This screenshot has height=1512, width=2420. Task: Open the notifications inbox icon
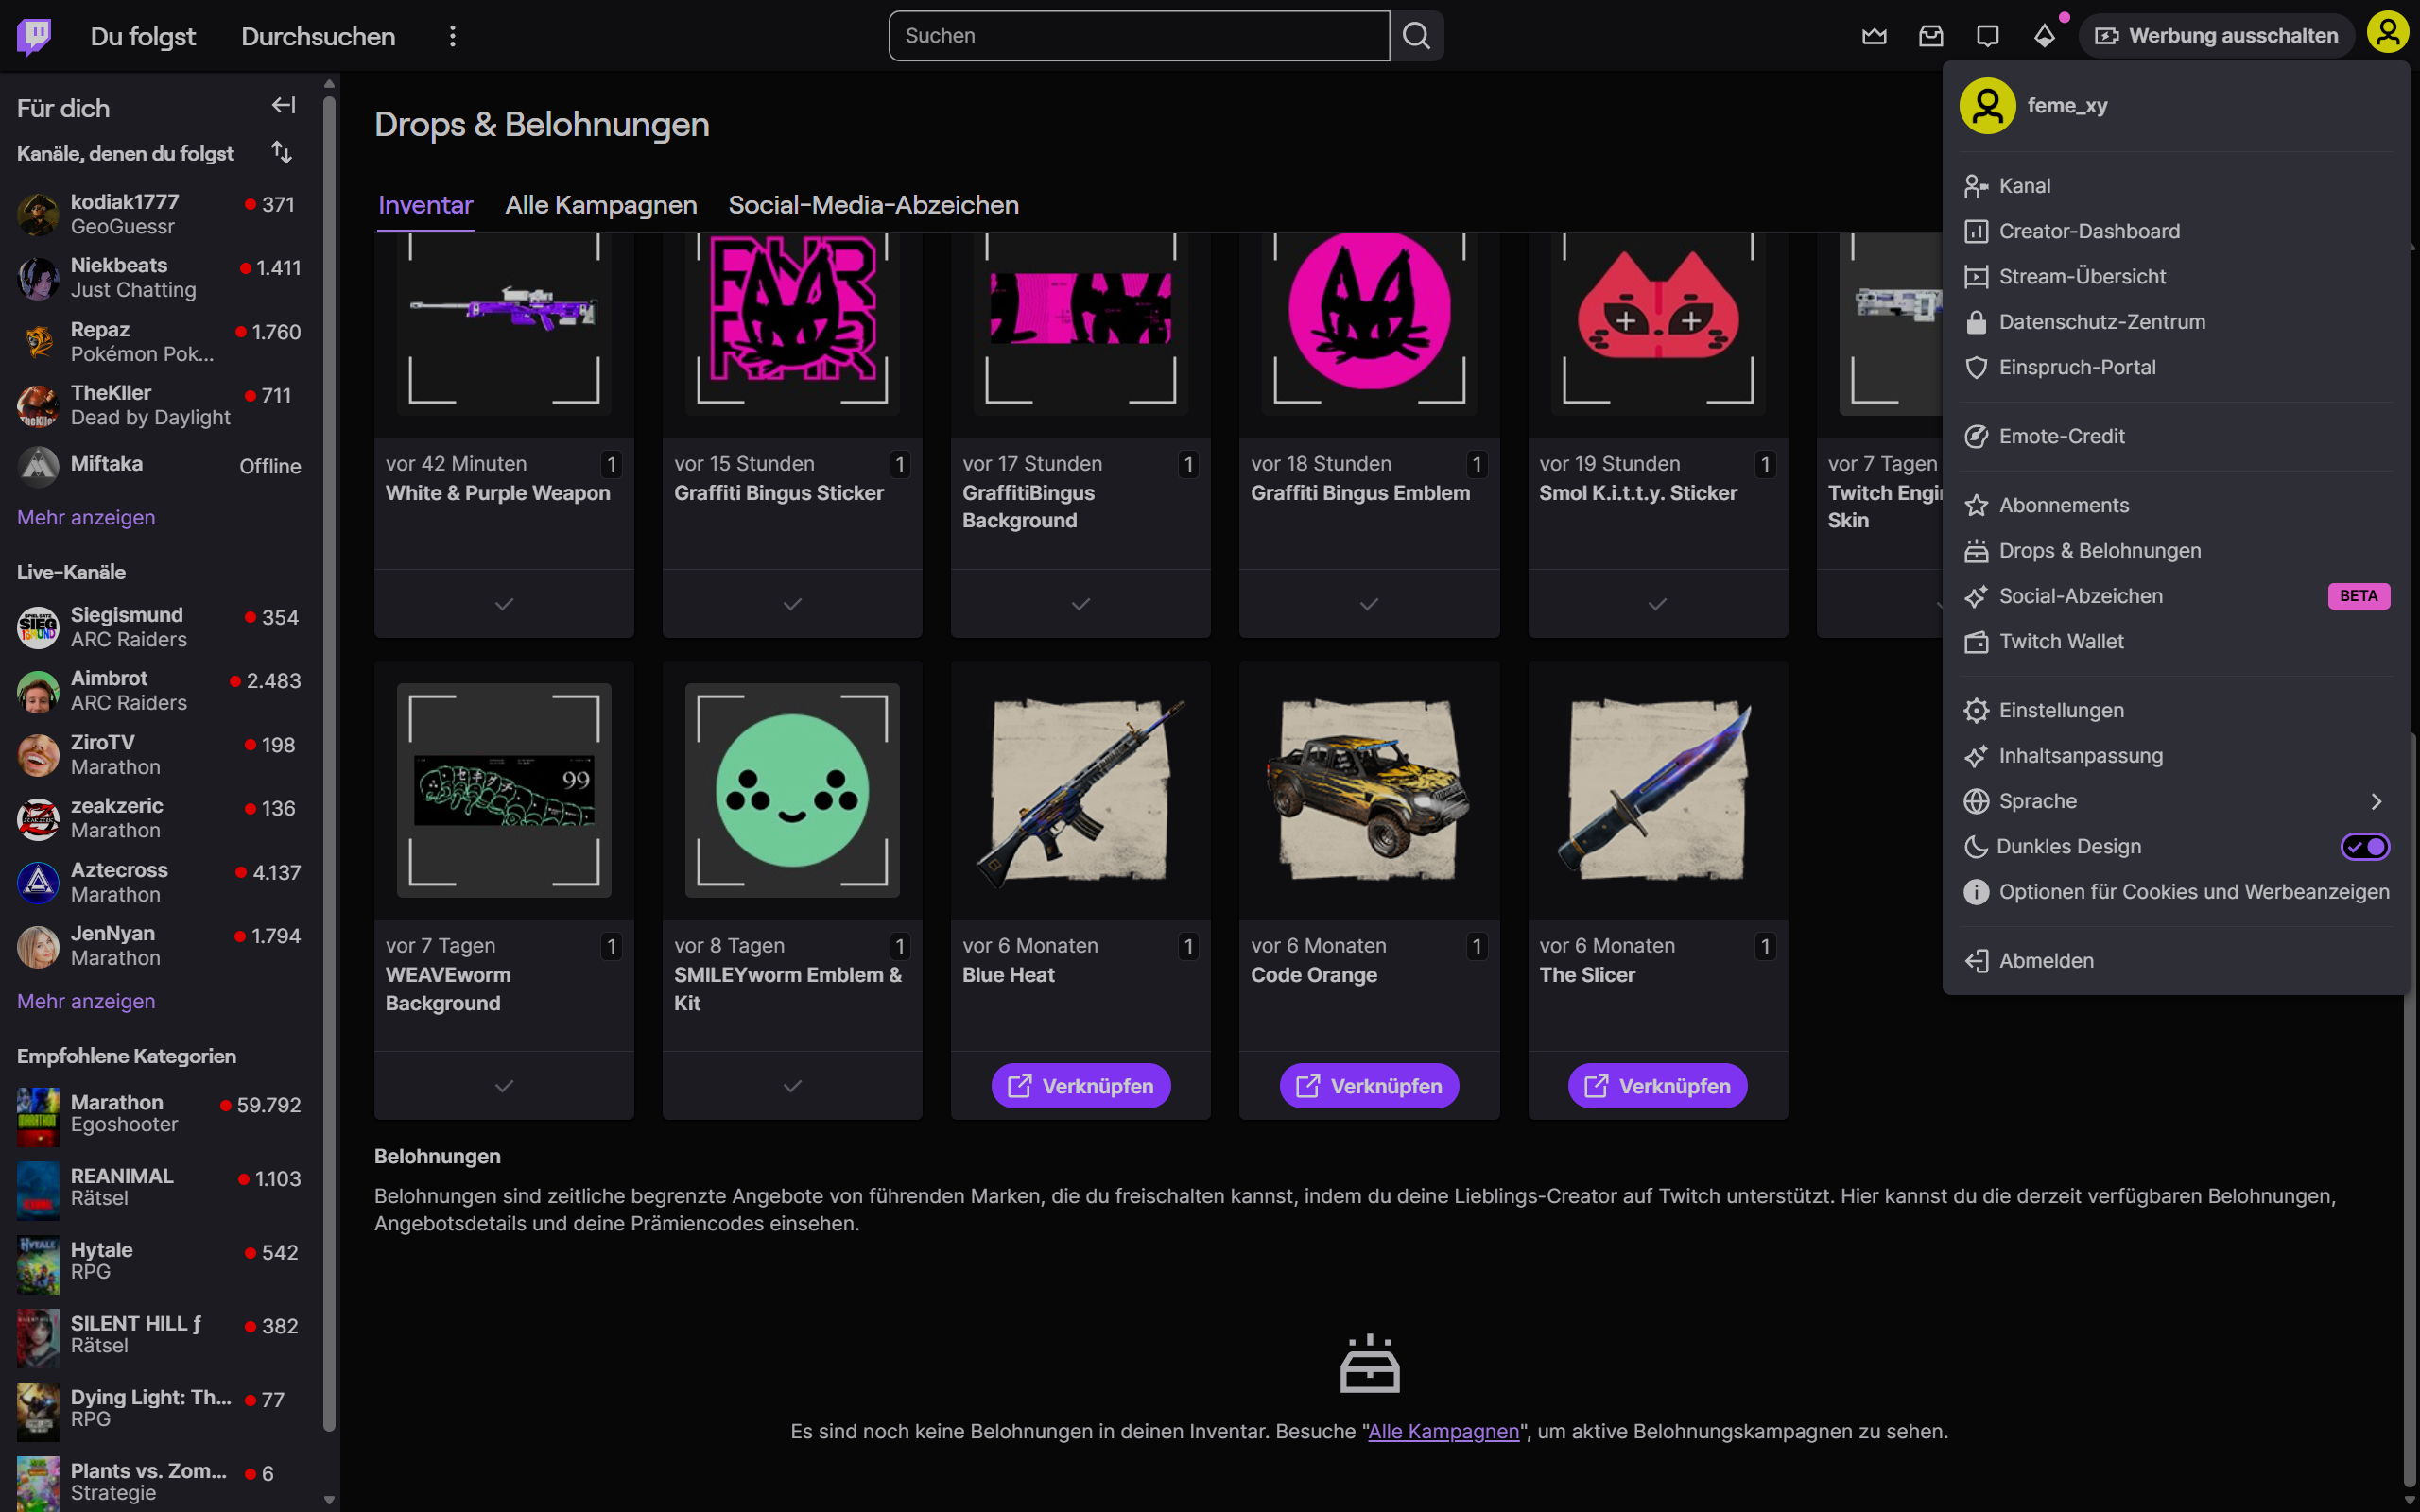pos(1931,36)
